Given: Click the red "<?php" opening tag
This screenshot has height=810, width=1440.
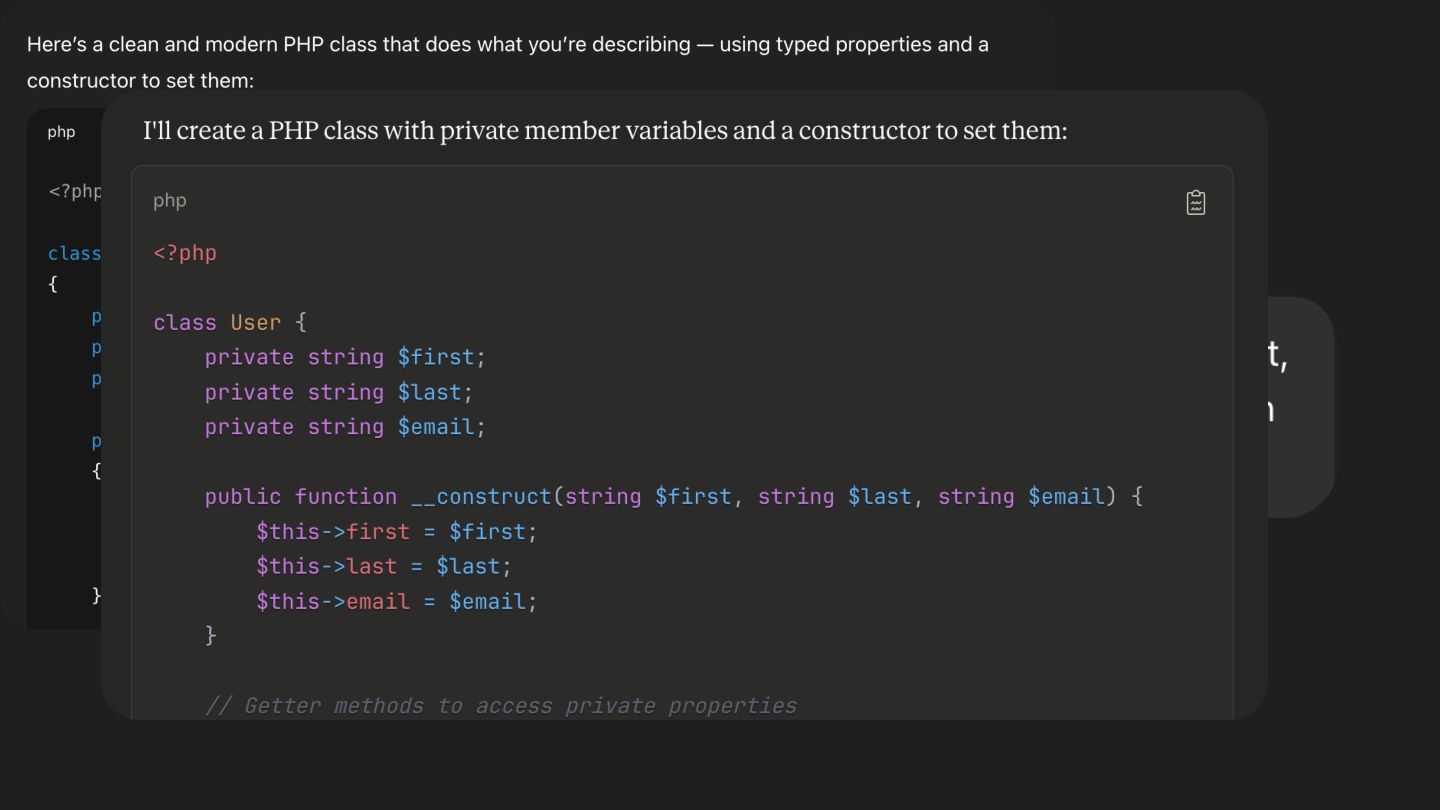Looking at the screenshot, I should pos(185,253).
